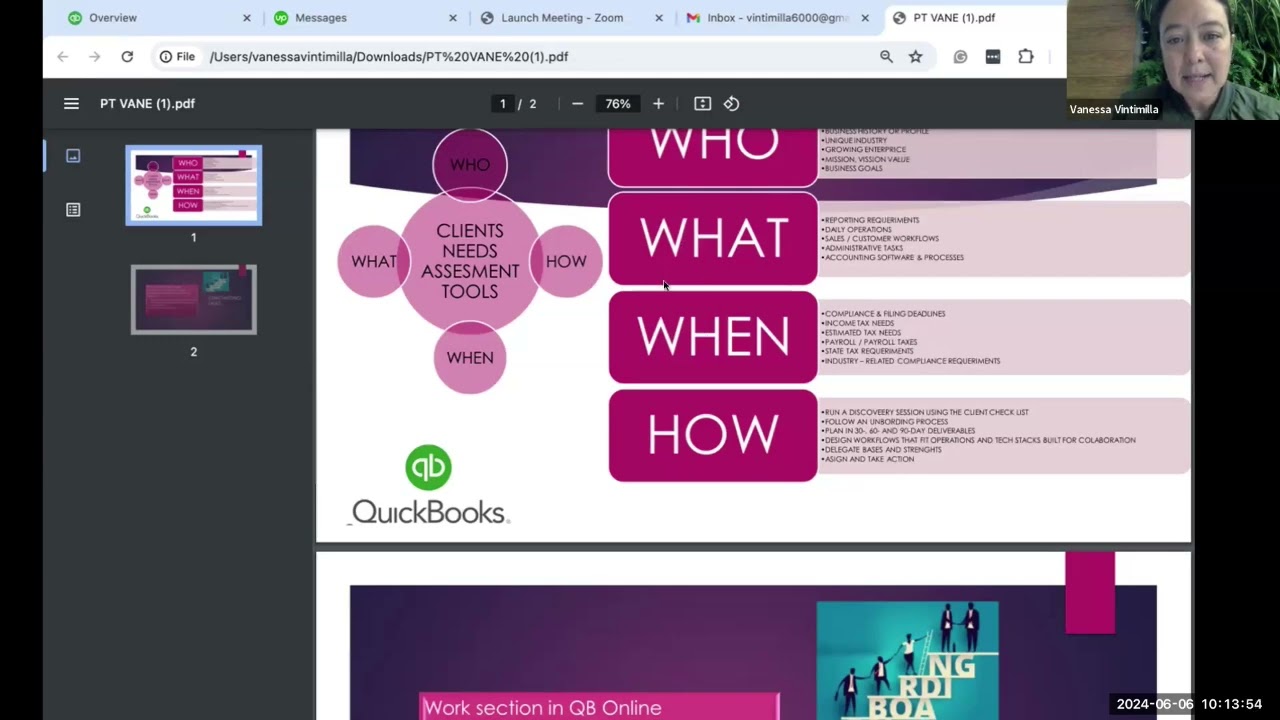Open the Extensions puzzle icon
This screenshot has width=1280, height=720.
point(1025,57)
